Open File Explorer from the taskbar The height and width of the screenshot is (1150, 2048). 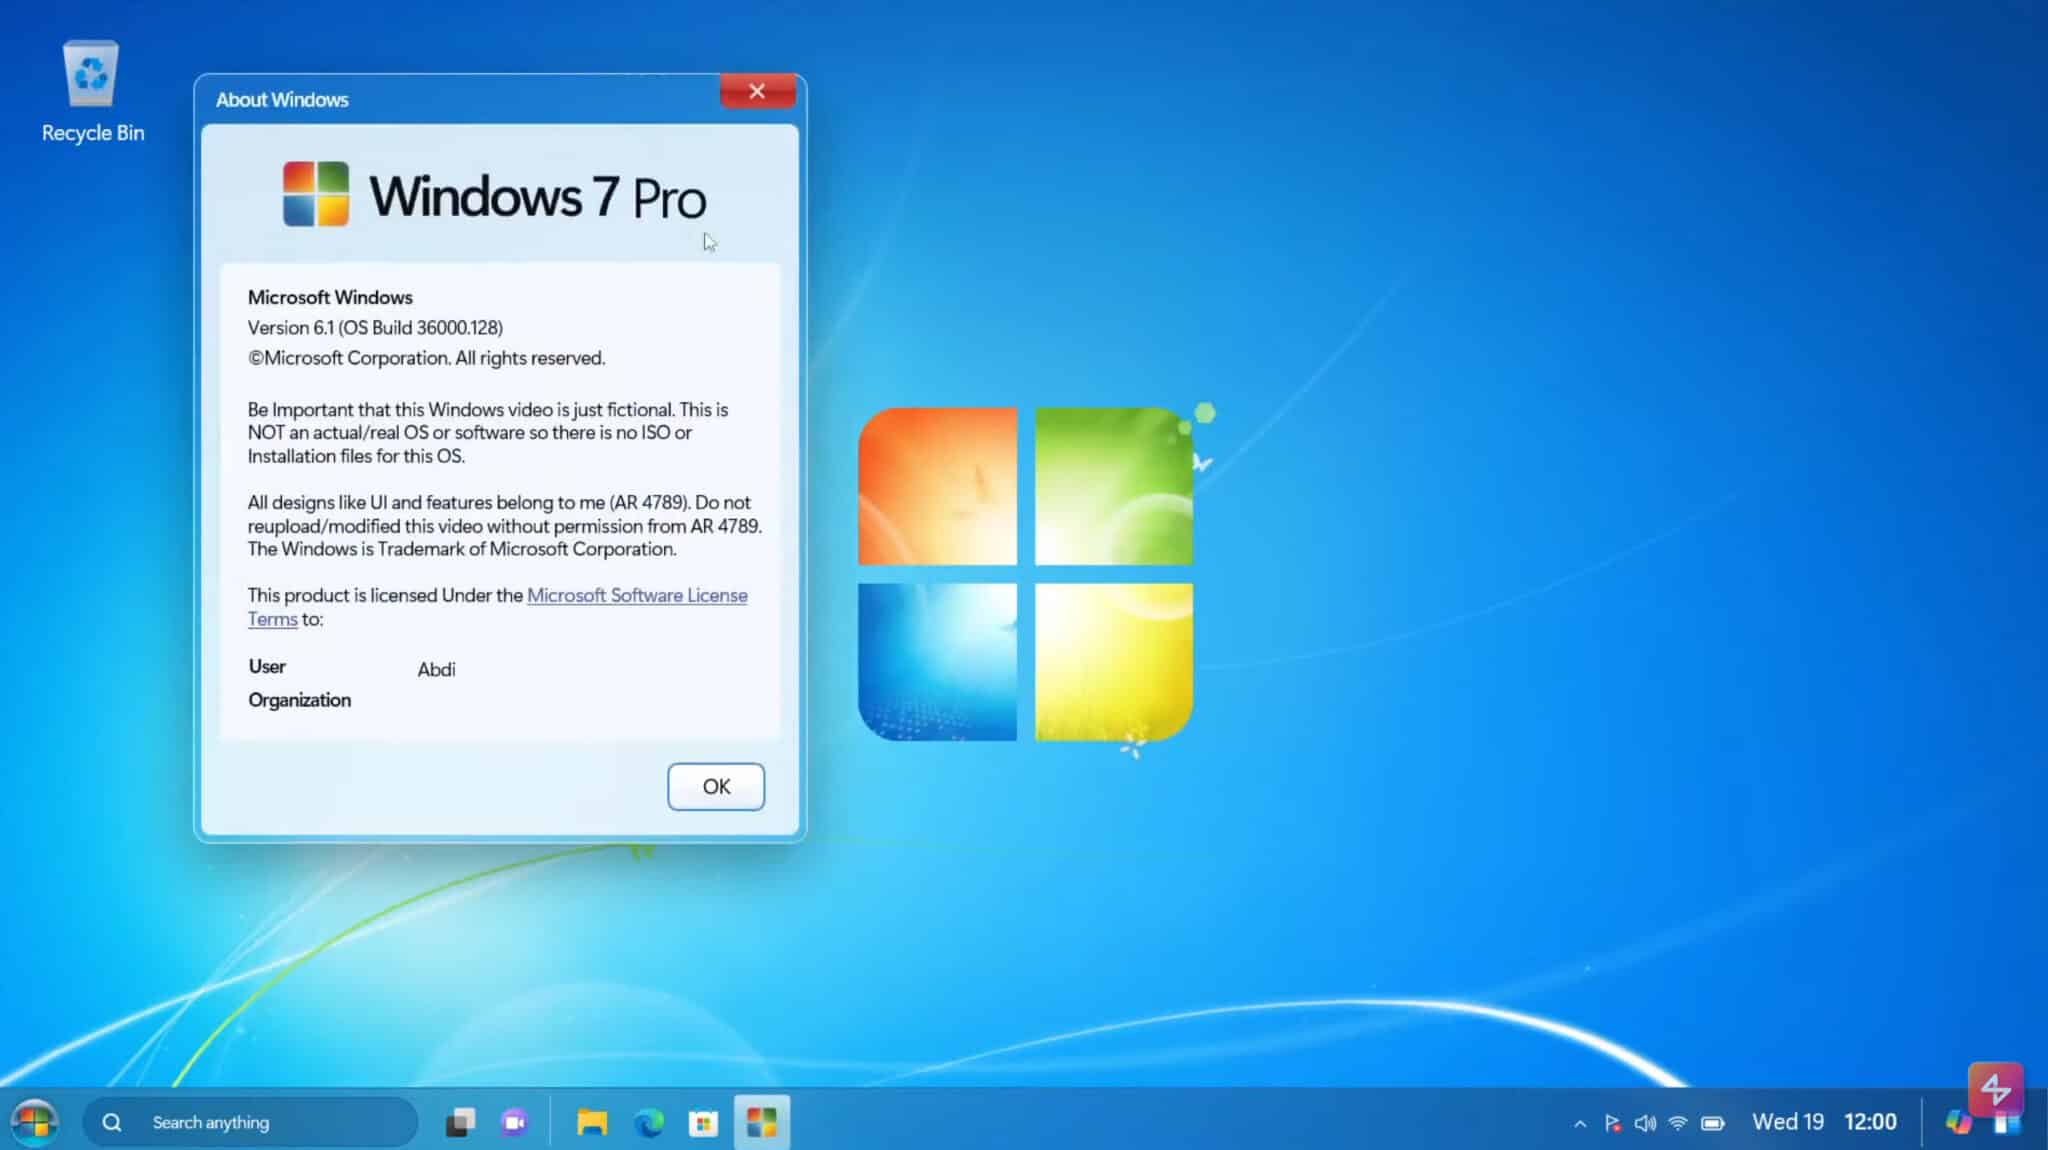pos(591,1122)
